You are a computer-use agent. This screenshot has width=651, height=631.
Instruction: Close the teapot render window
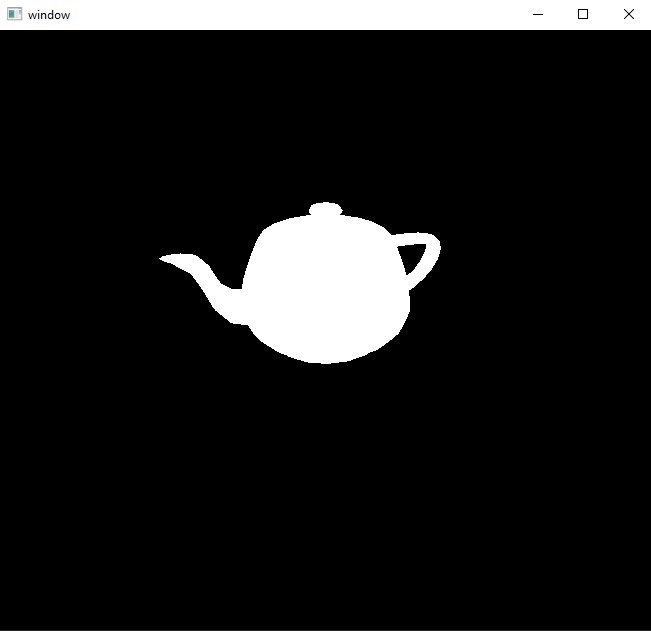[x=629, y=15]
